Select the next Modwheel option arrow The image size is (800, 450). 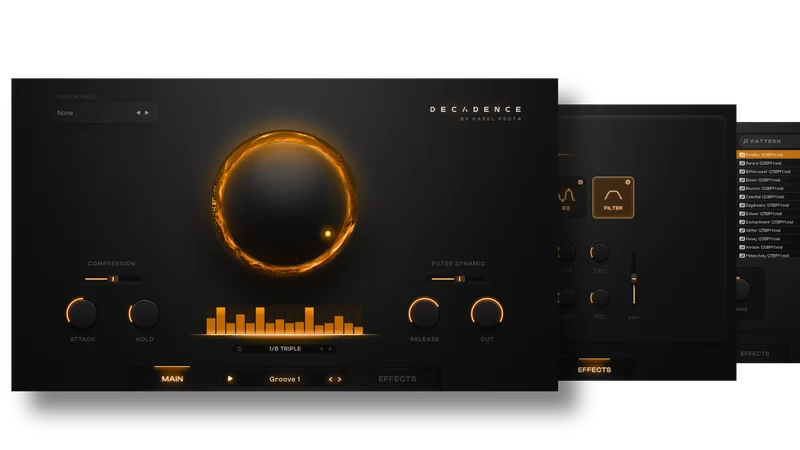[147, 113]
